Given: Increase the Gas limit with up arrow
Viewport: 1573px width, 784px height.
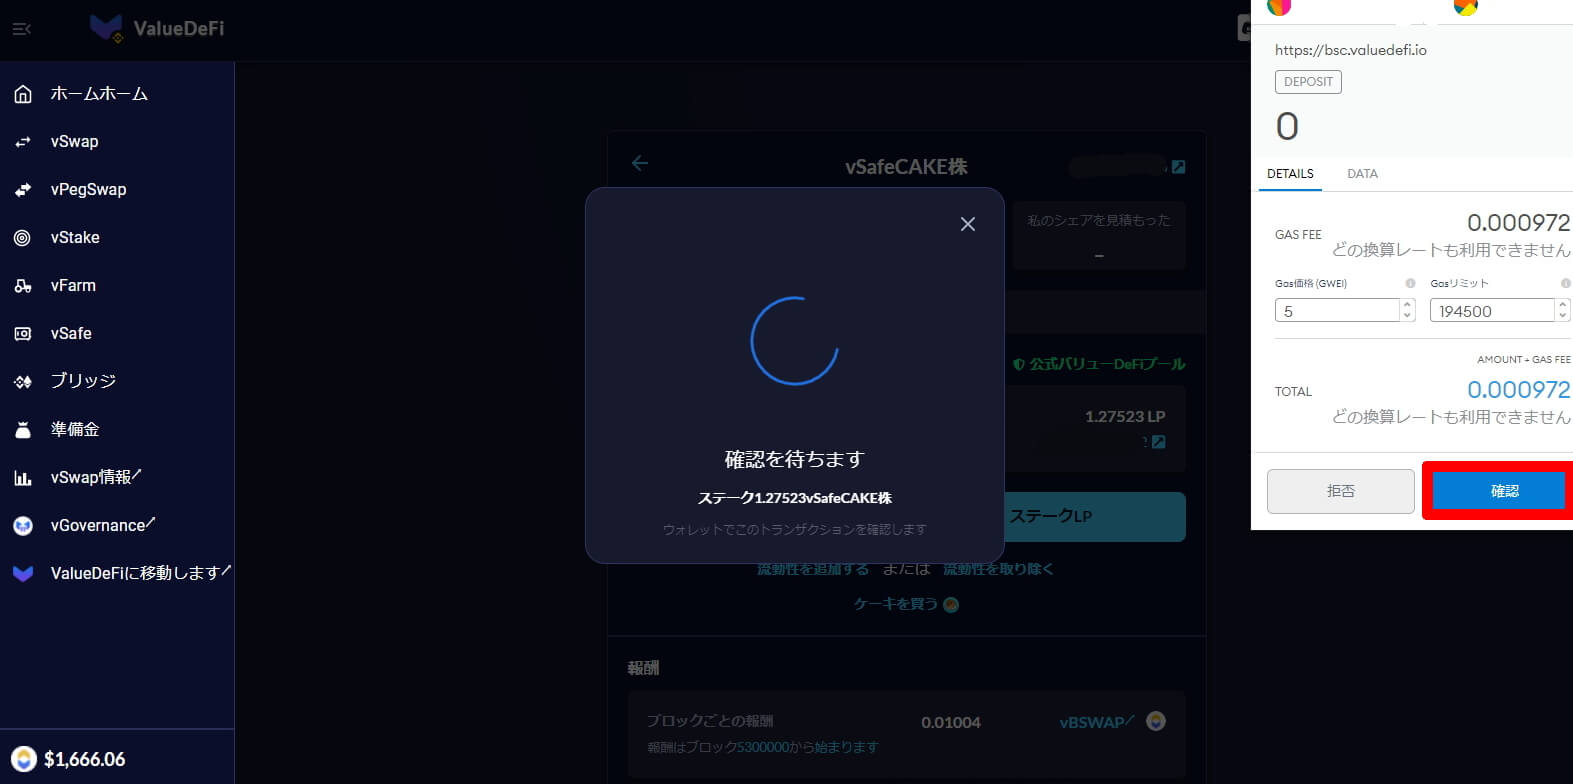Looking at the screenshot, I should [1563, 305].
